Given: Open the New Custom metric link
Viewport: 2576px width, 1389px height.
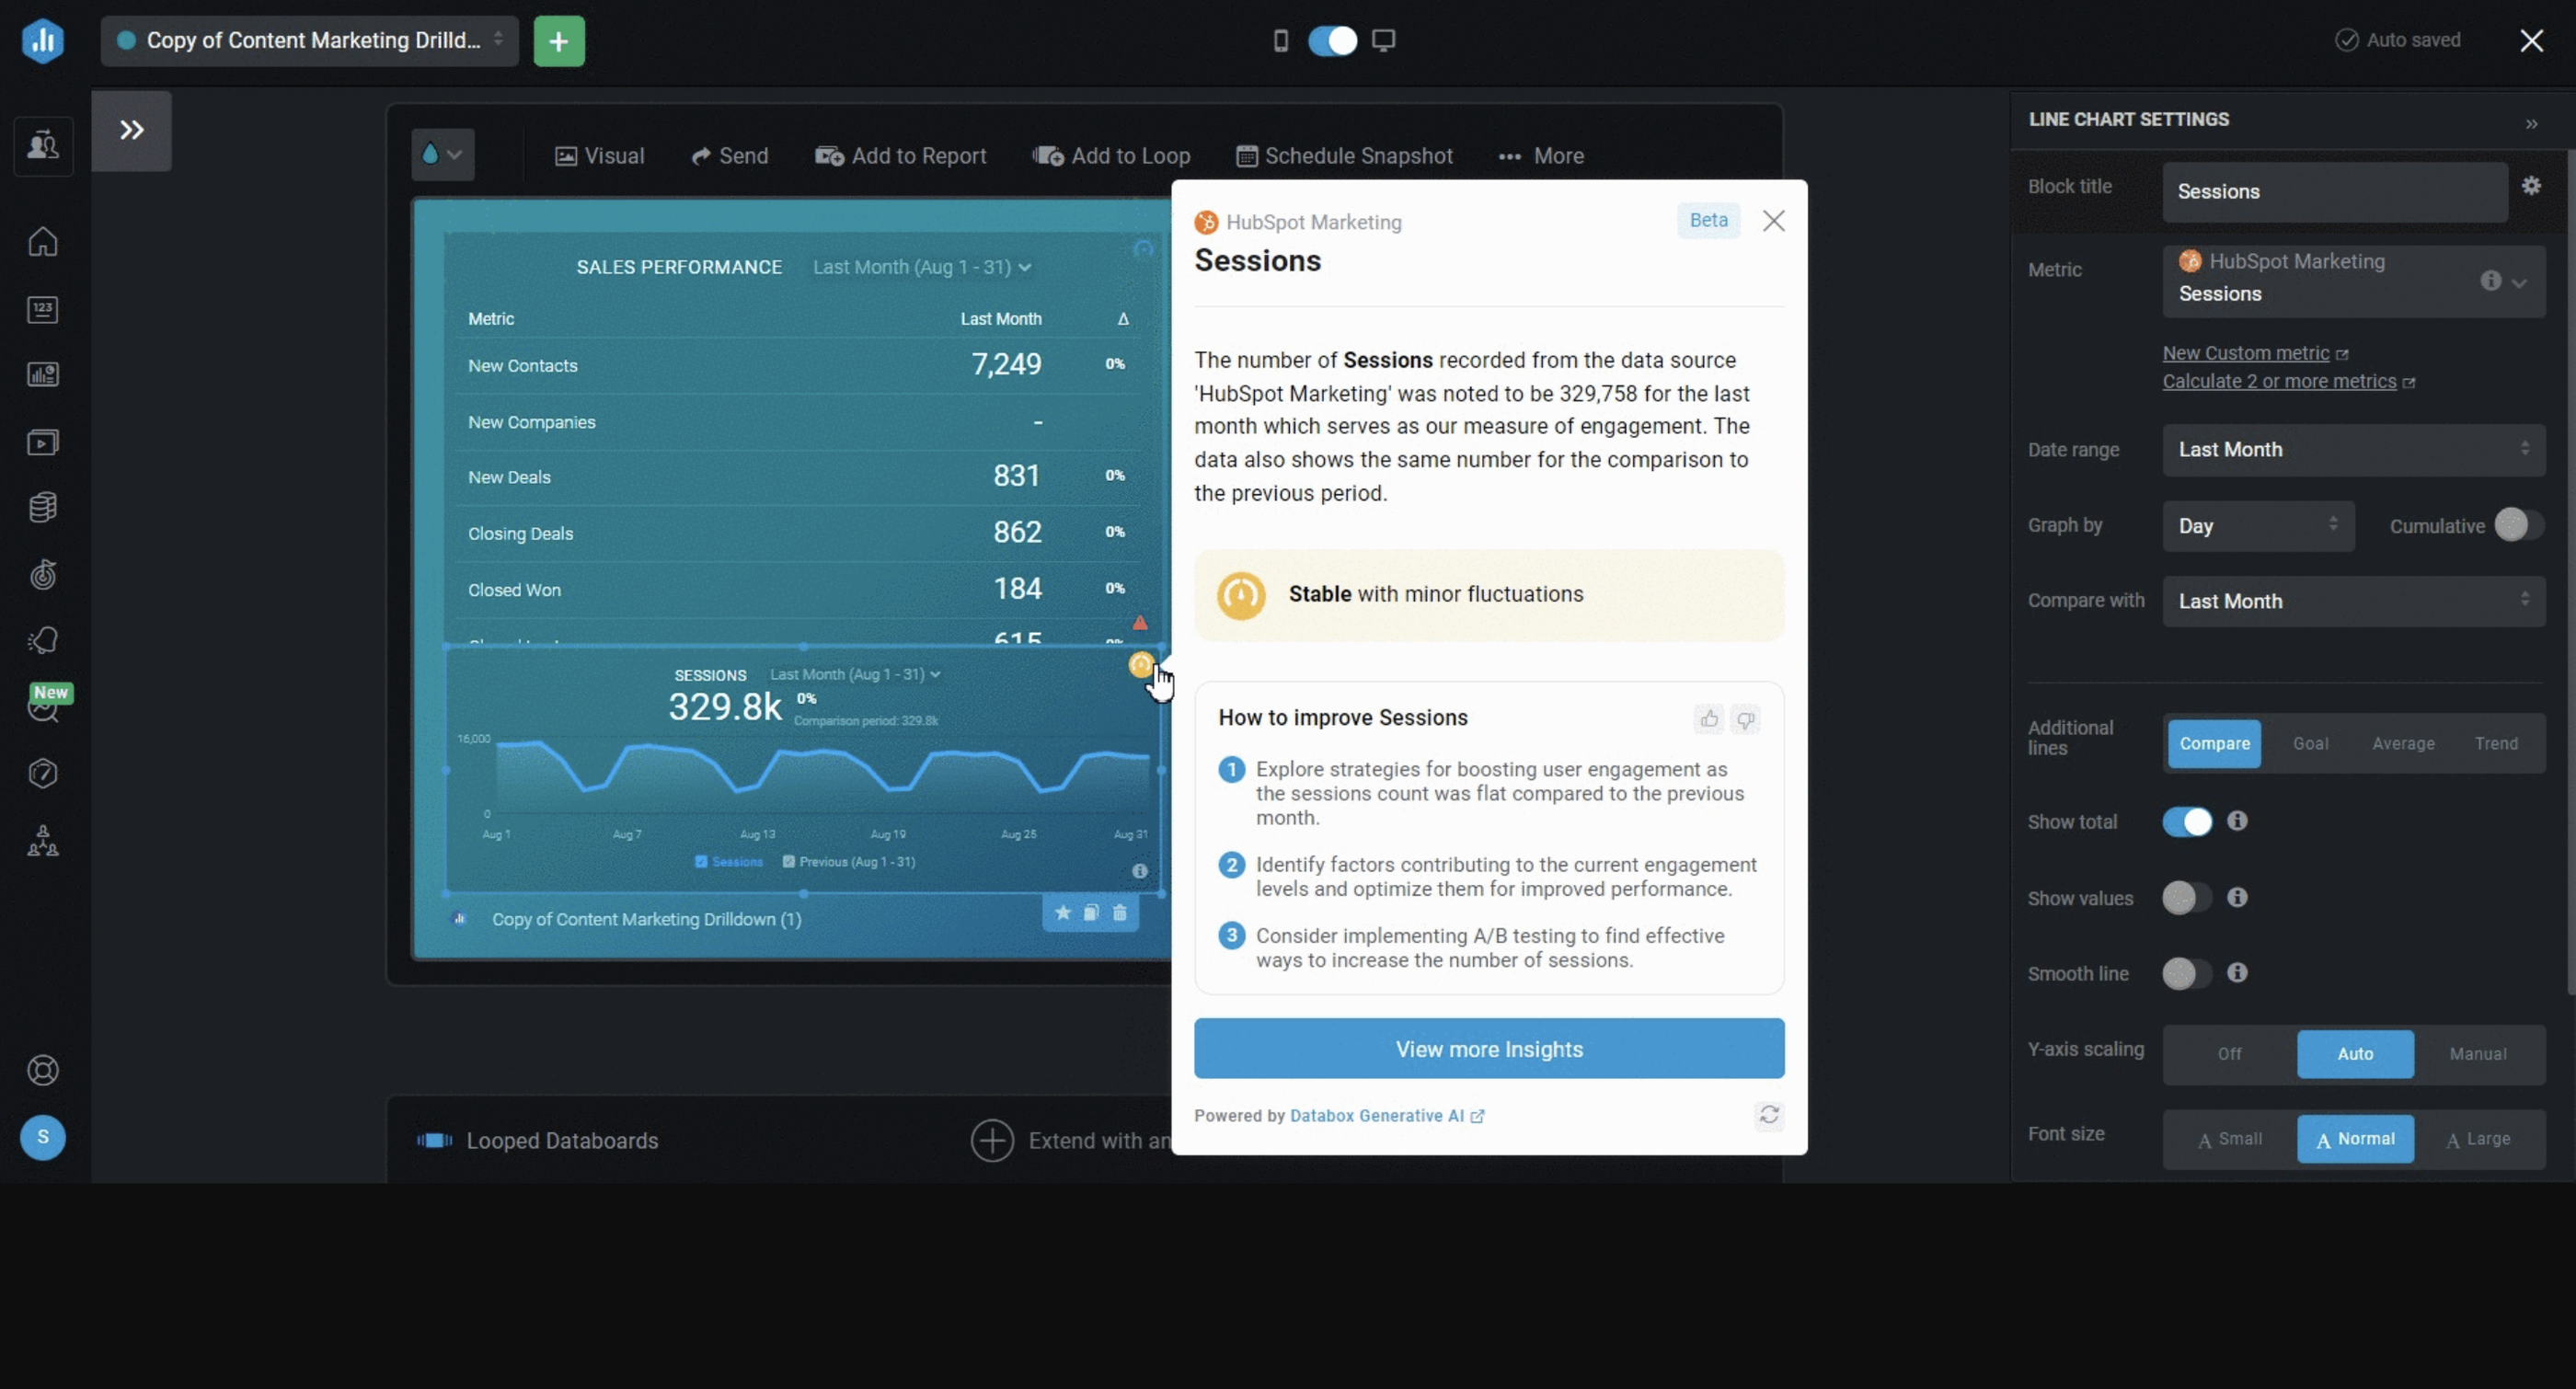Looking at the screenshot, I should [x=2246, y=353].
